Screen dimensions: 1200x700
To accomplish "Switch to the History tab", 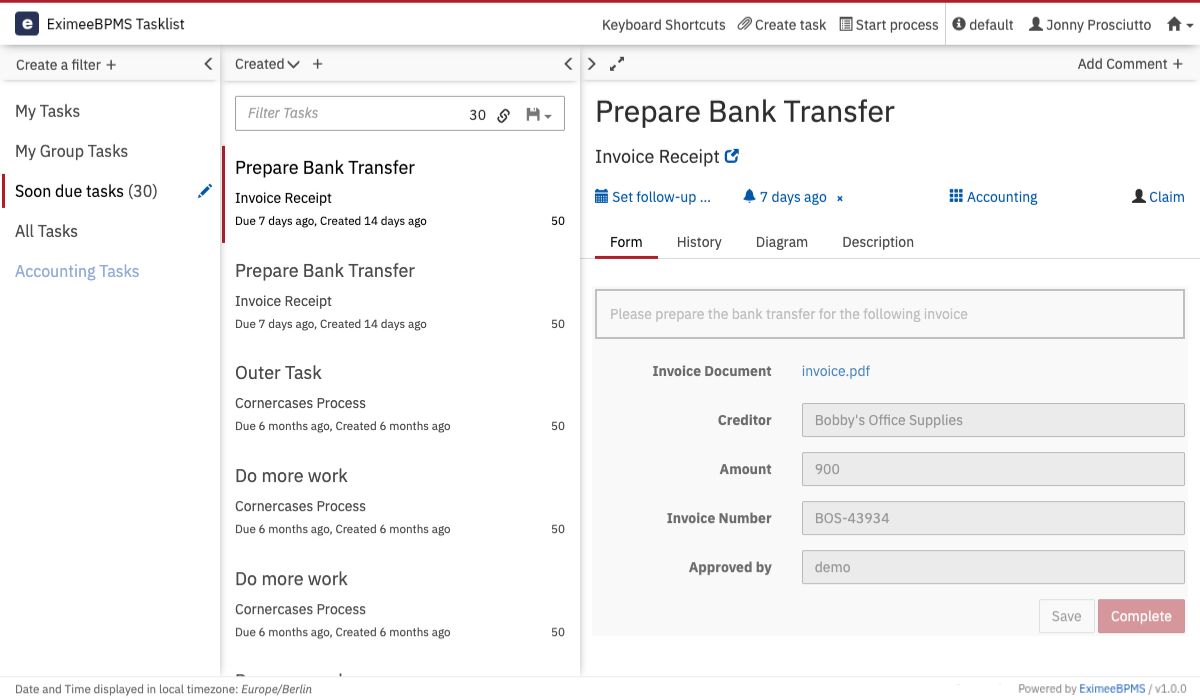I will (699, 242).
